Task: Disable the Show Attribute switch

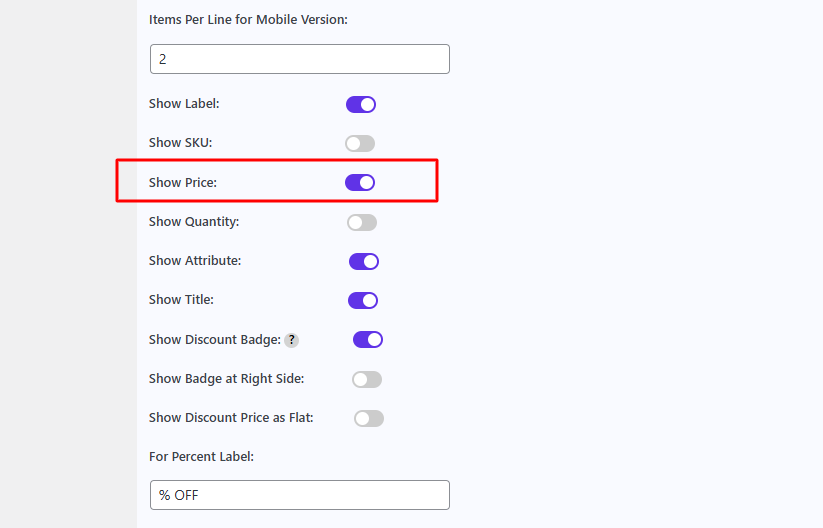Action: click(364, 261)
